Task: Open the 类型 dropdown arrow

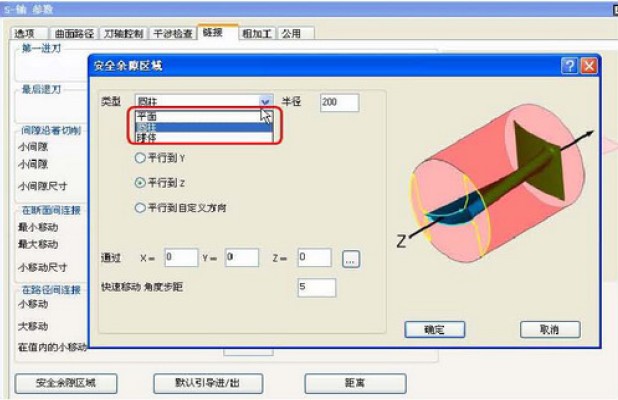Action: pos(265,102)
